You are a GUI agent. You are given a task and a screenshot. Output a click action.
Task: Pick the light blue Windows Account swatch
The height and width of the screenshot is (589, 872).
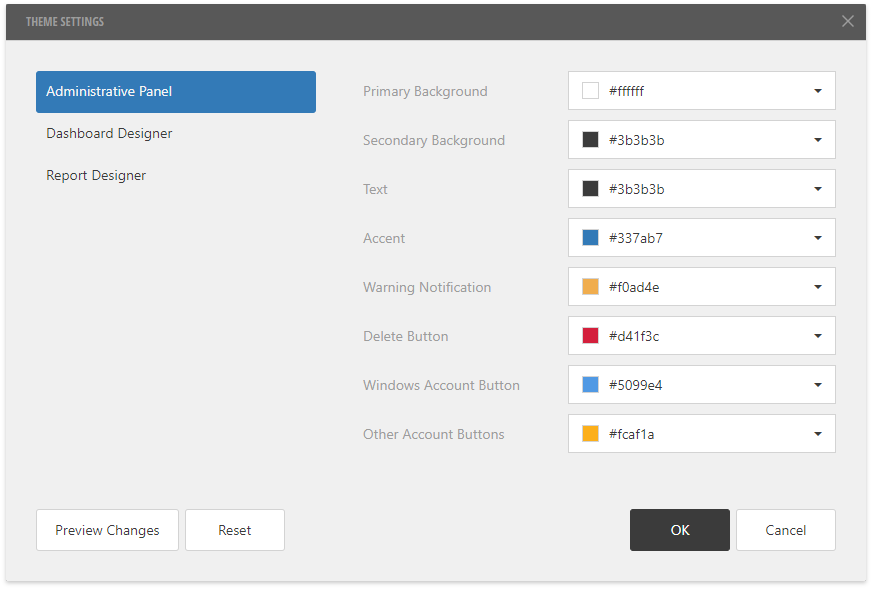590,385
